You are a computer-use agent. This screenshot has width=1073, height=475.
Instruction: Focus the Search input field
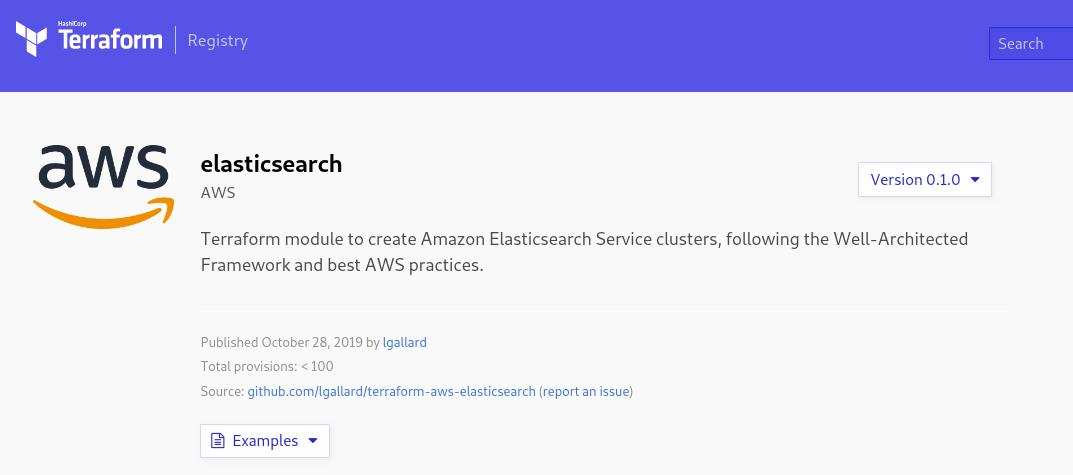tap(1031, 43)
